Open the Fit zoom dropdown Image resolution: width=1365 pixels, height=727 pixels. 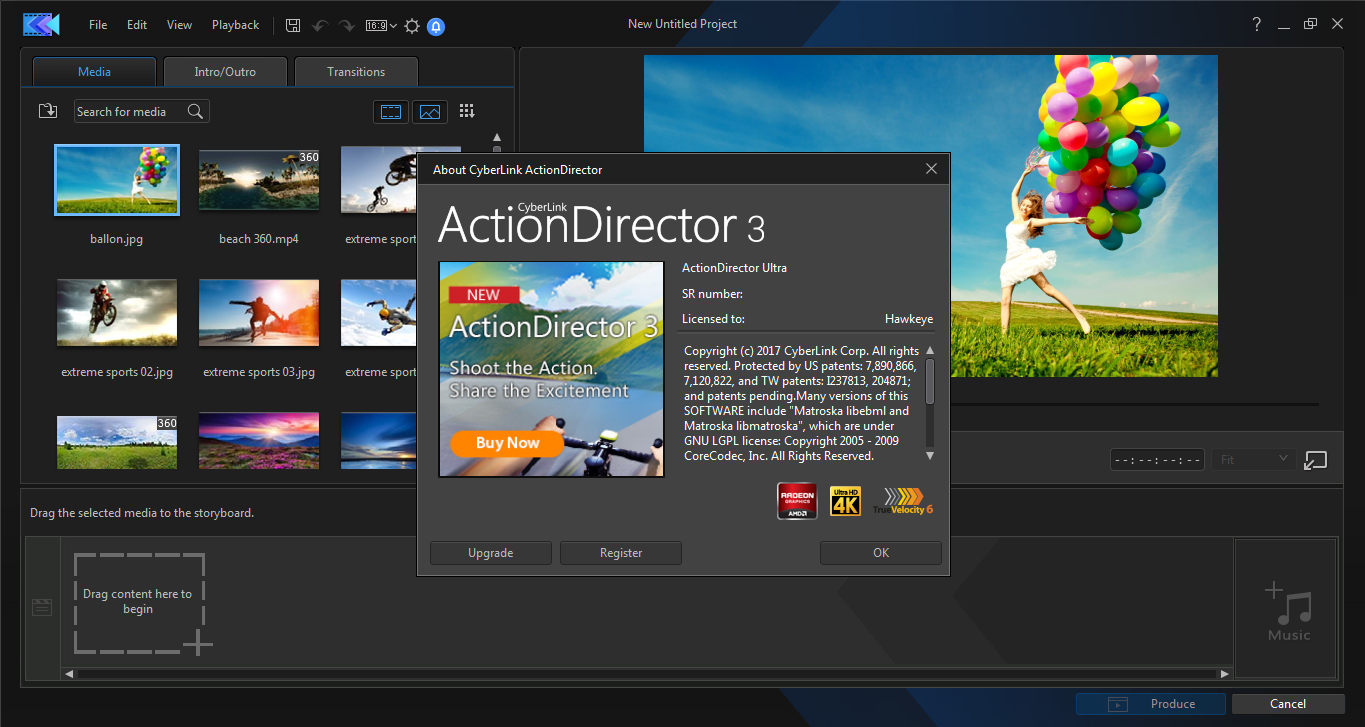(1255, 460)
